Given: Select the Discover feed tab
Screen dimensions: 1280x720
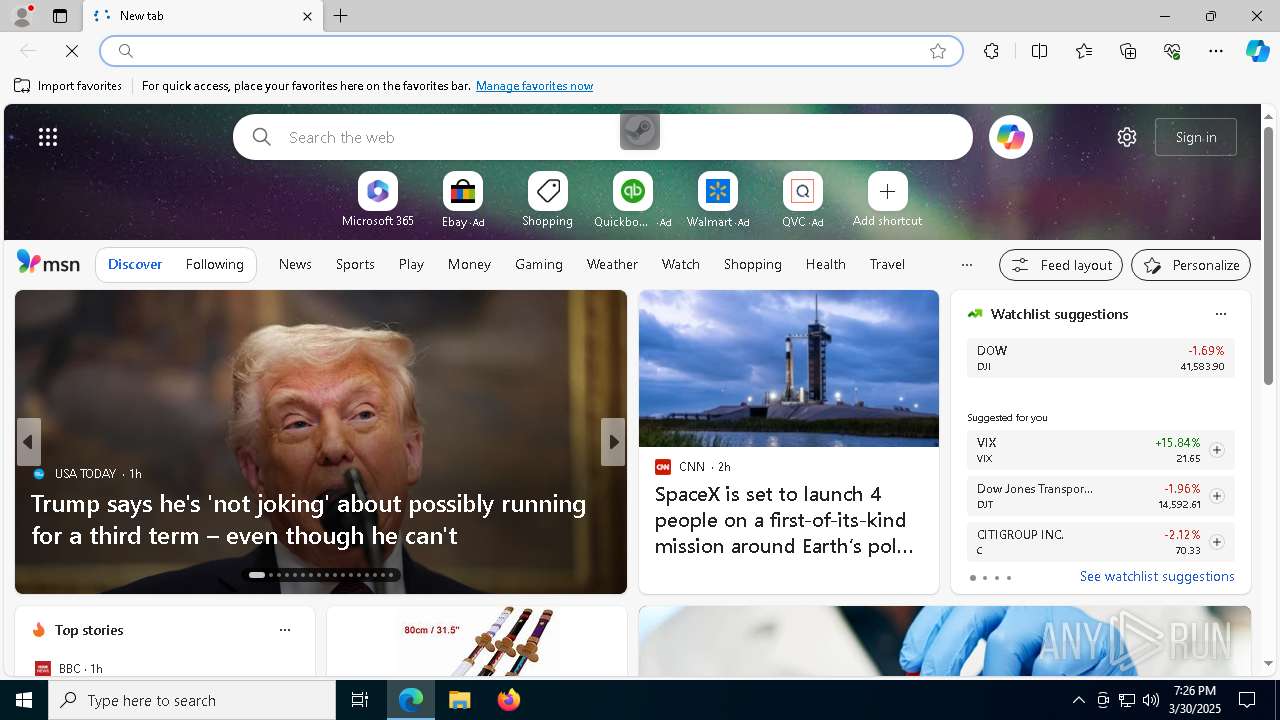Looking at the screenshot, I should [135, 264].
